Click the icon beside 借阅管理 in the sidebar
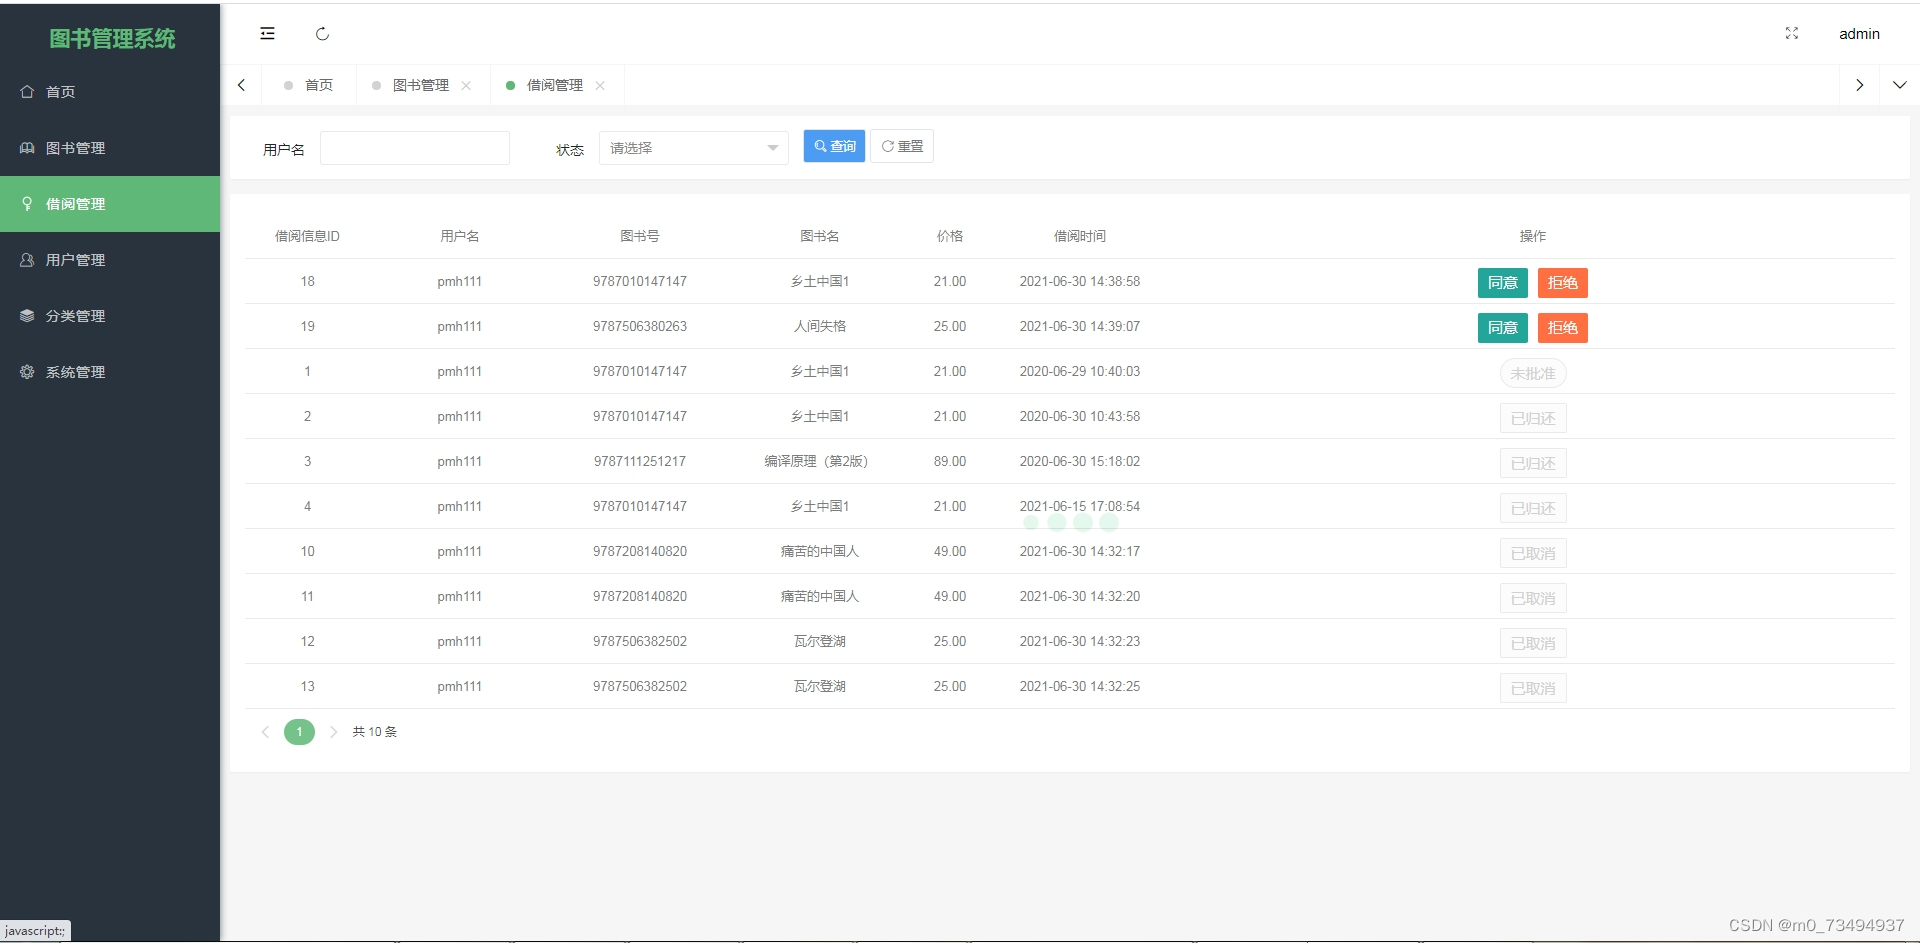Viewport: 1920px width, 943px height. tap(27, 203)
